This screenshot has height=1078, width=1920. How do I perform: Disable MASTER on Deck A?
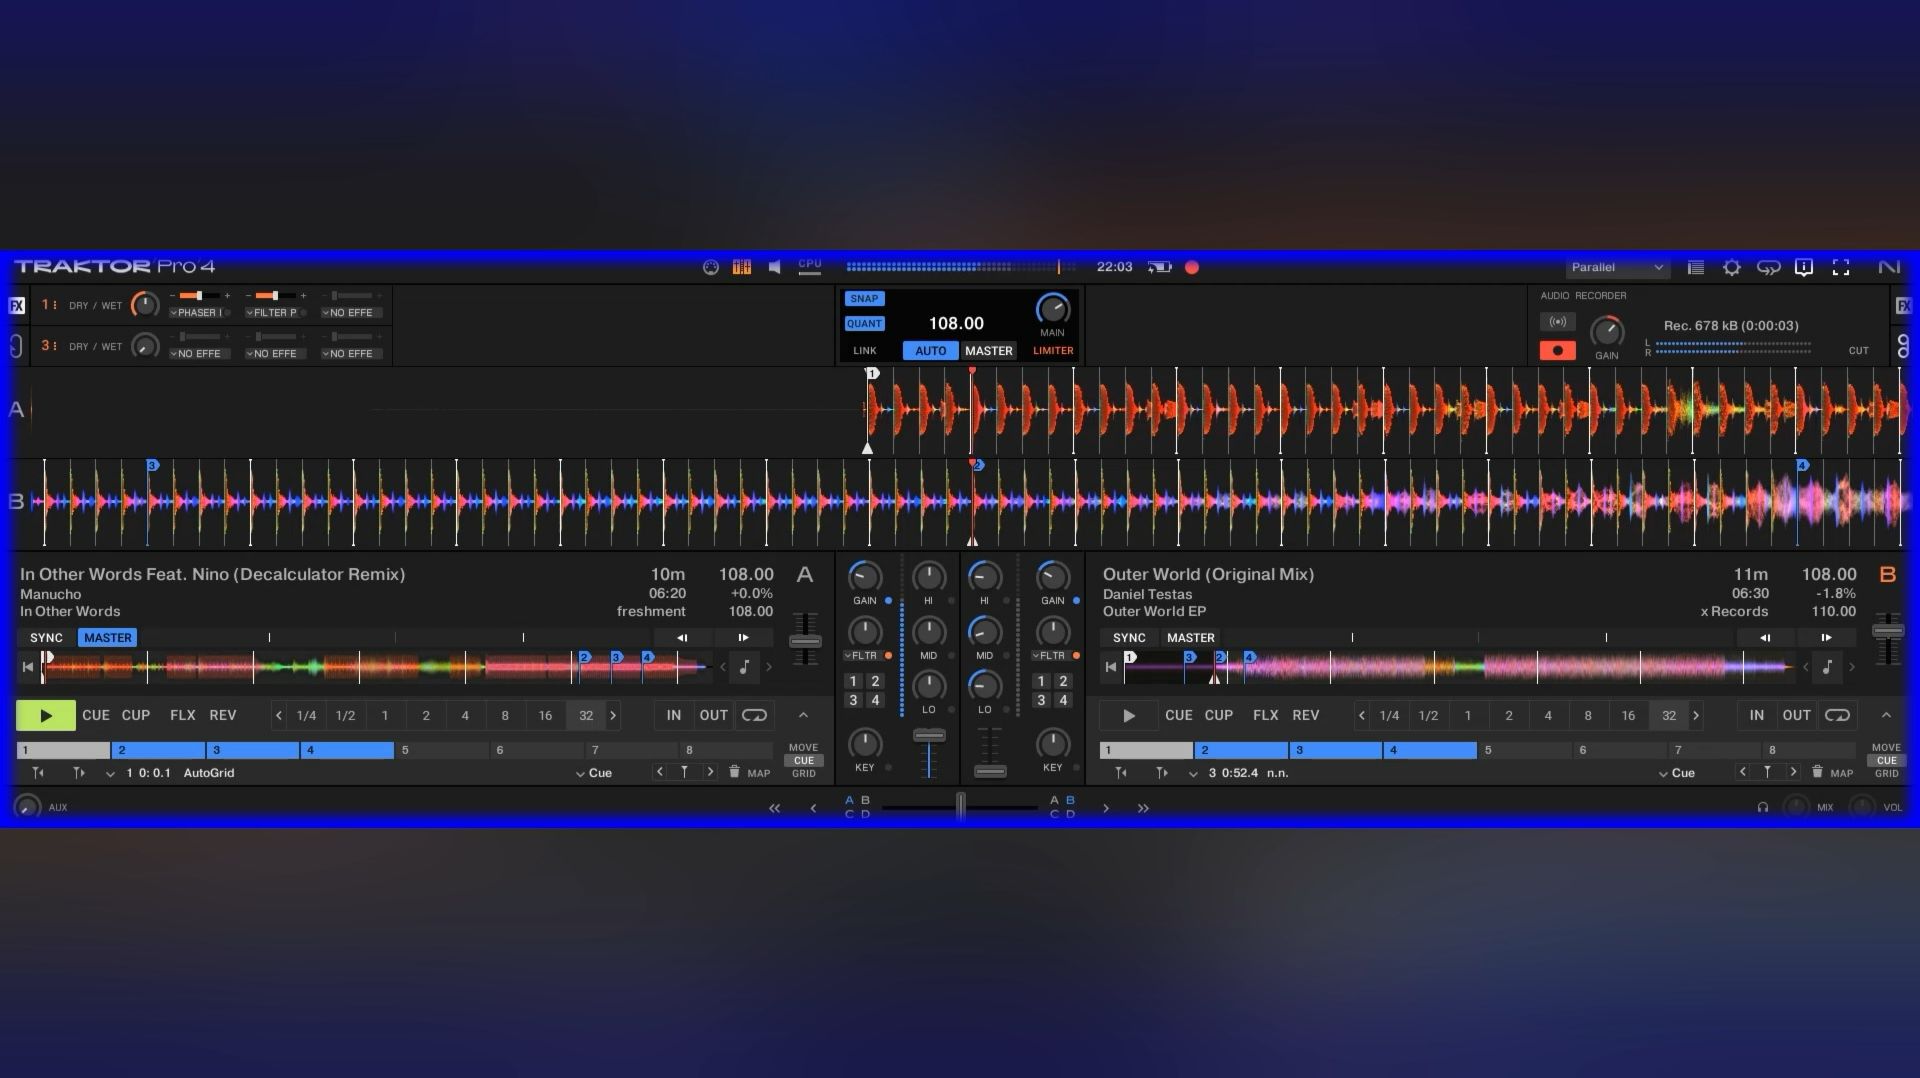[108, 638]
